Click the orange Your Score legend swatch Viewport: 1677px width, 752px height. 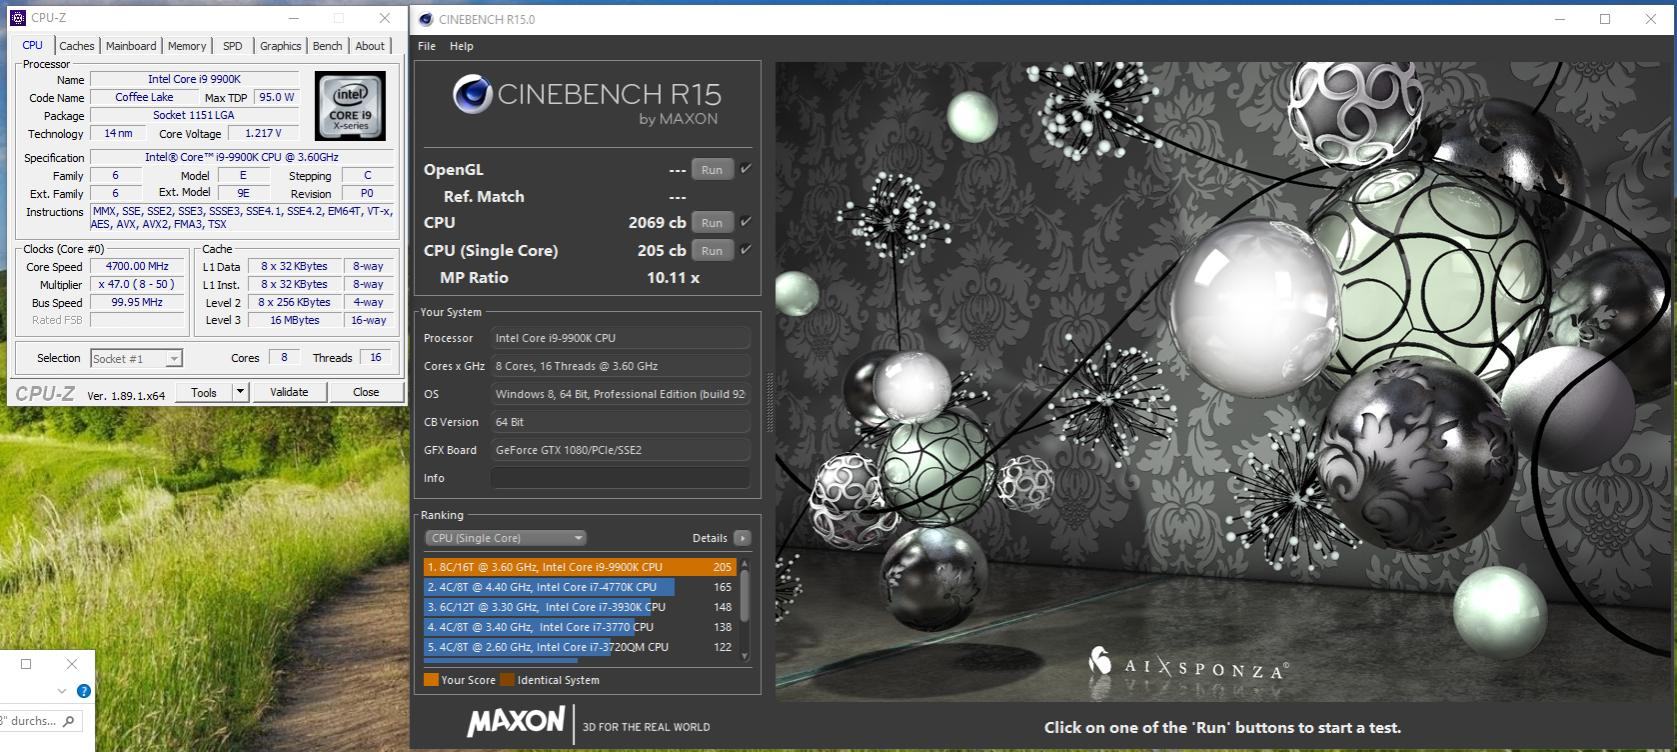pos(431,680)
